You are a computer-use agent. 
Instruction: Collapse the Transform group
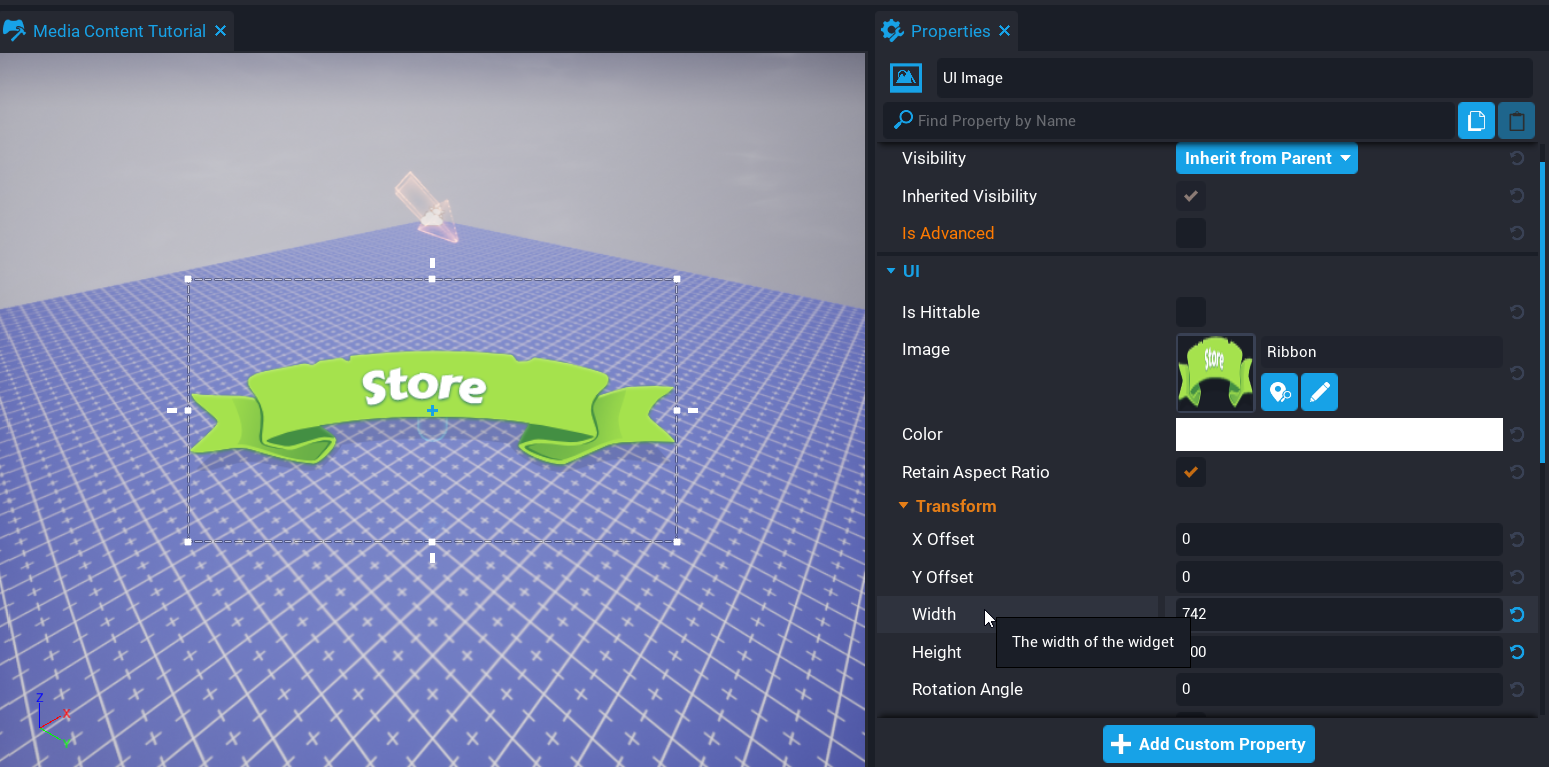903,506
